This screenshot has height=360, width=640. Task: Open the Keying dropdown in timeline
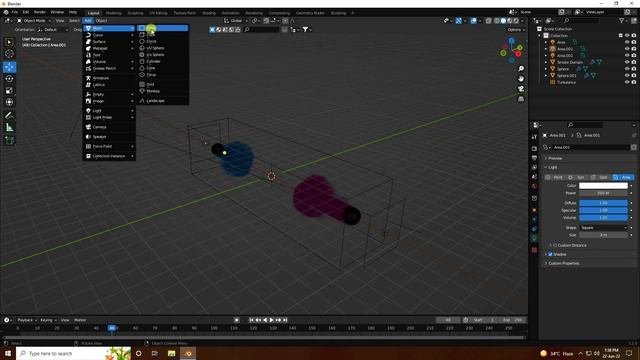[x=49, y=320]
